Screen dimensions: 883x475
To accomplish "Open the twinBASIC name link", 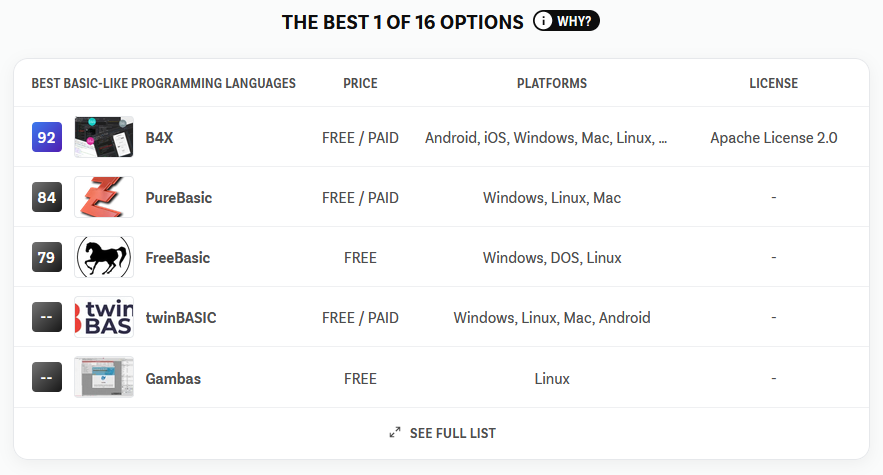I will [x=181, y=318].
